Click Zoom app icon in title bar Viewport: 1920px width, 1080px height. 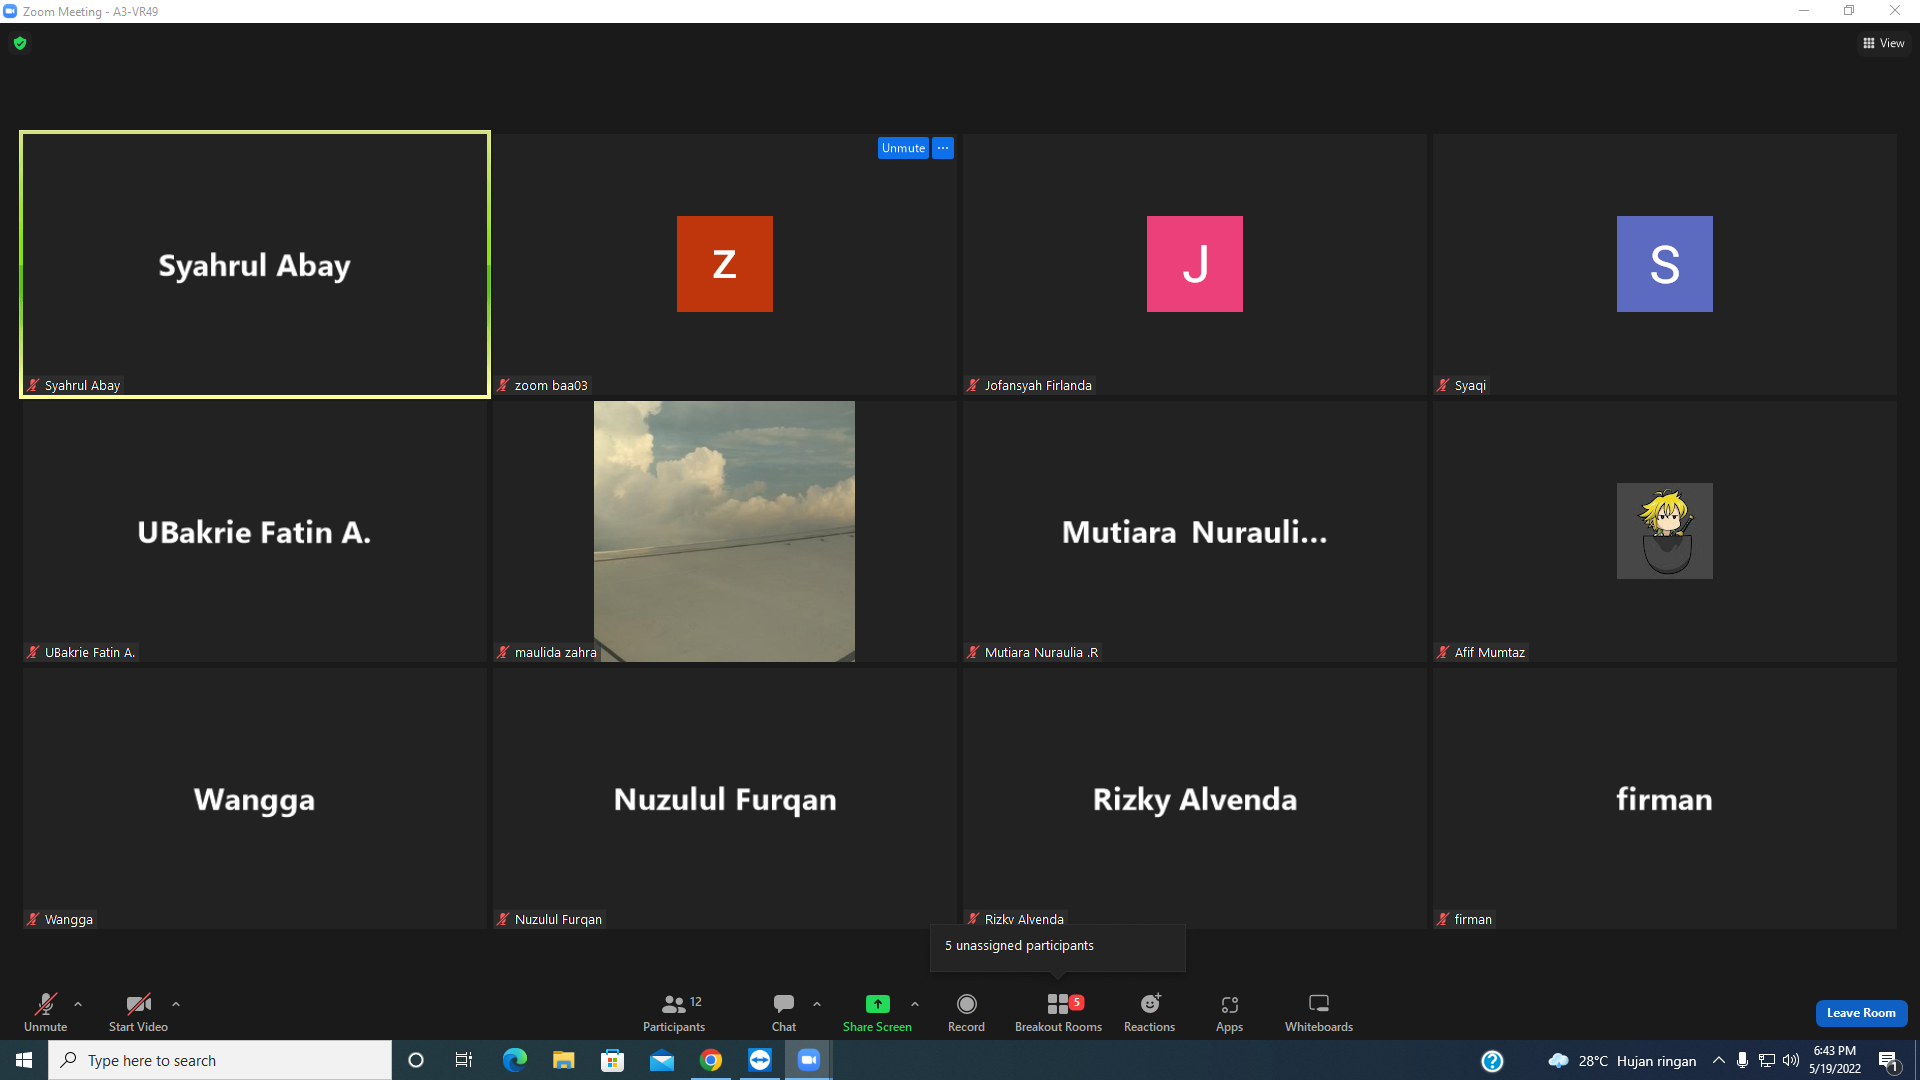tap(10, 11)
